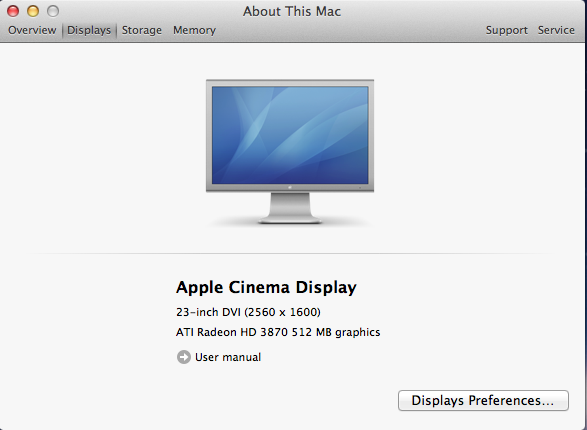Open the Support section
587x430 pixels.
pos(507,30)
